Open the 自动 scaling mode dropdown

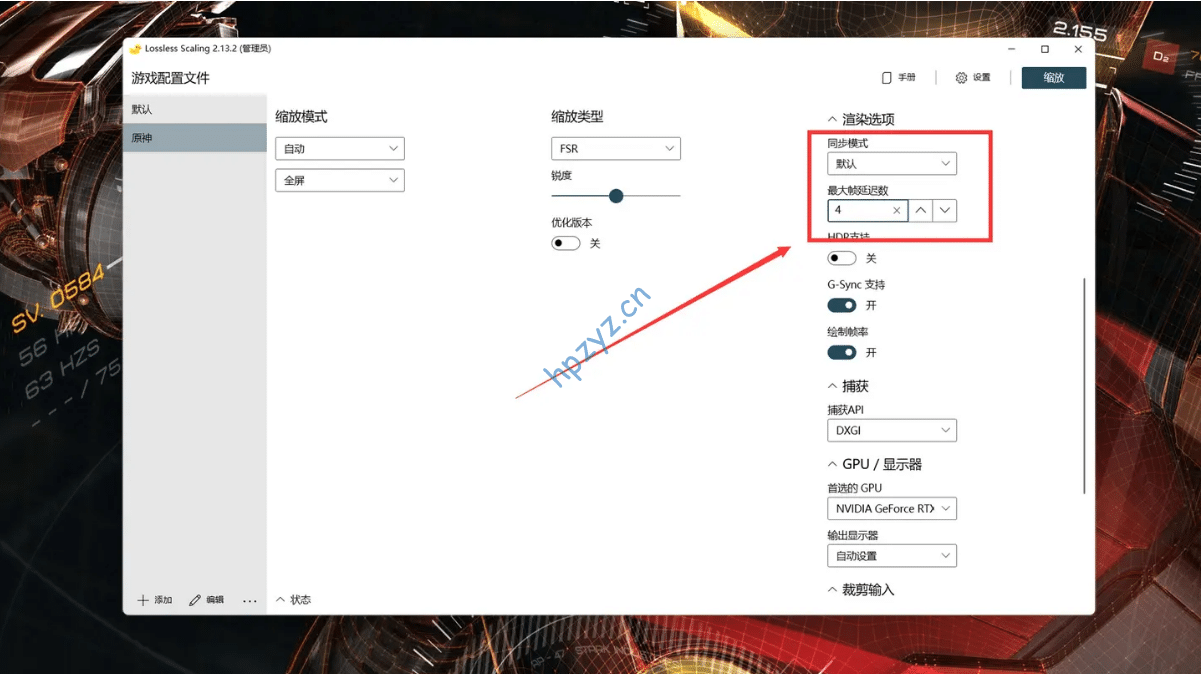point(340,149)
